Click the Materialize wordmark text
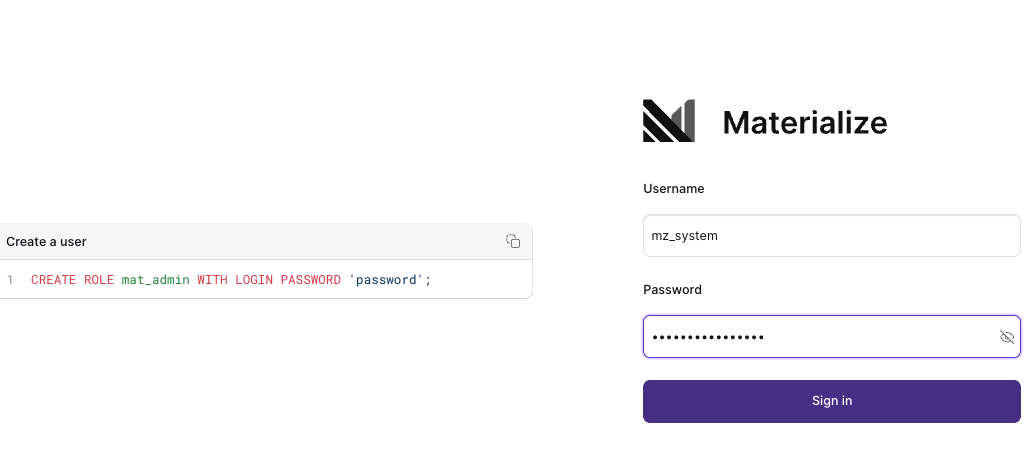This screenshot has height=456, width=1036. click(804, 122)
